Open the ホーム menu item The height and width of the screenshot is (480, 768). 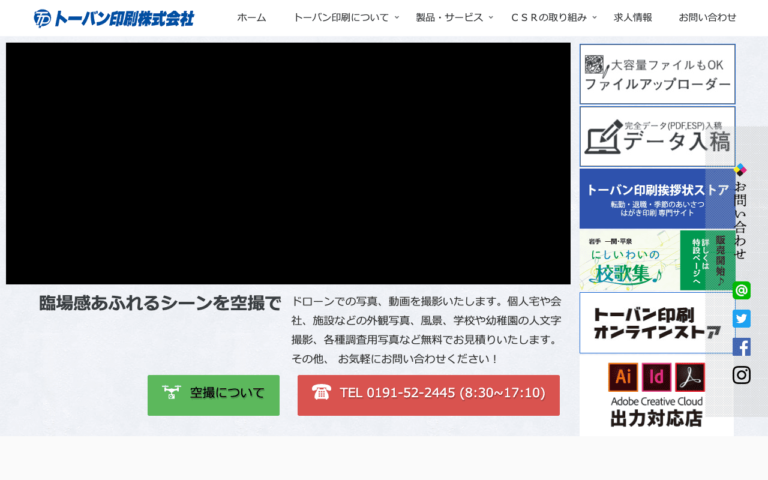pos(251,18)
